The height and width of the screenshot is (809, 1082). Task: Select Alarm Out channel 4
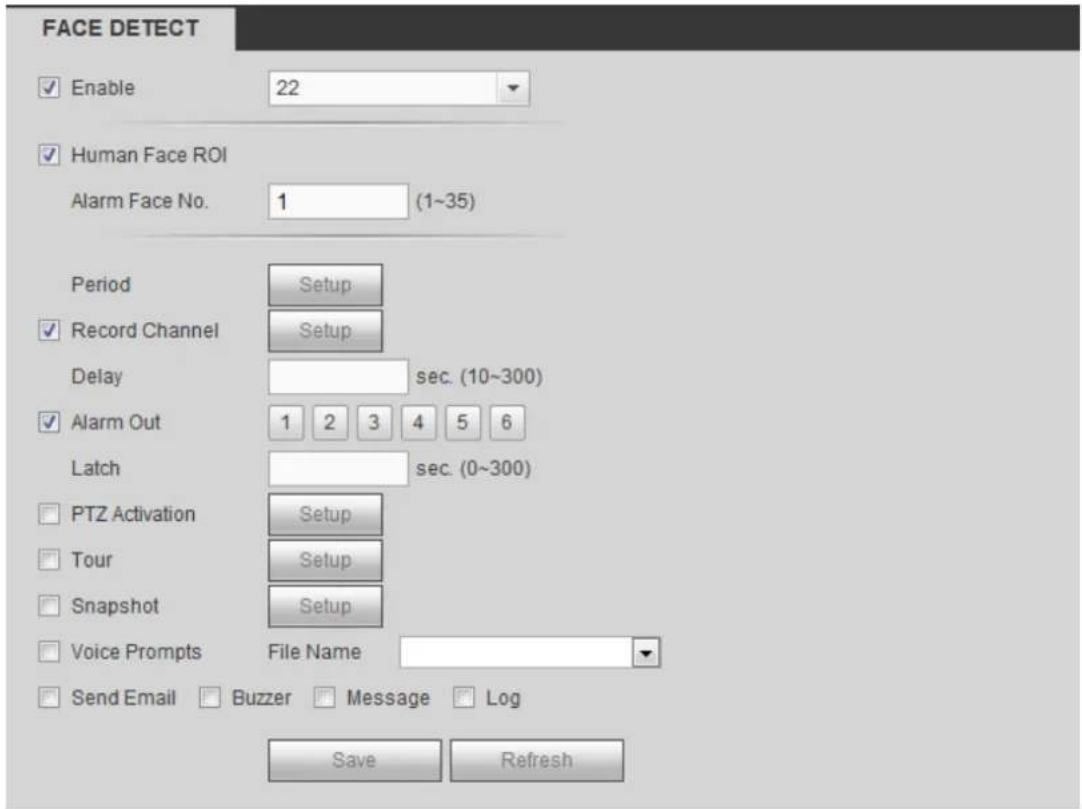click(x=418, y=422)
